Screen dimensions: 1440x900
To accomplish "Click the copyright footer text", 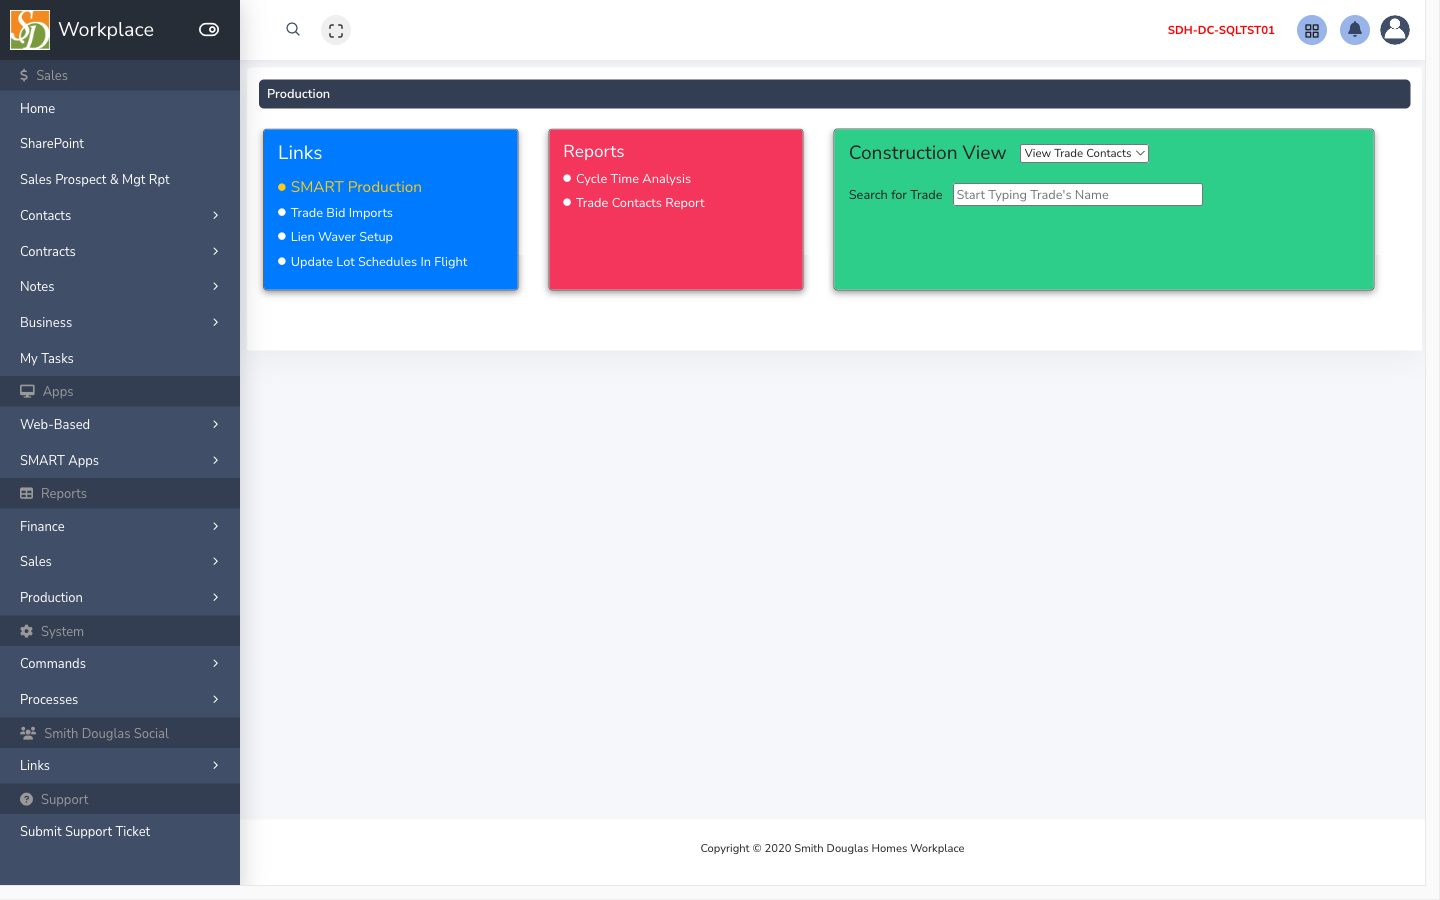I will (832, 849).
